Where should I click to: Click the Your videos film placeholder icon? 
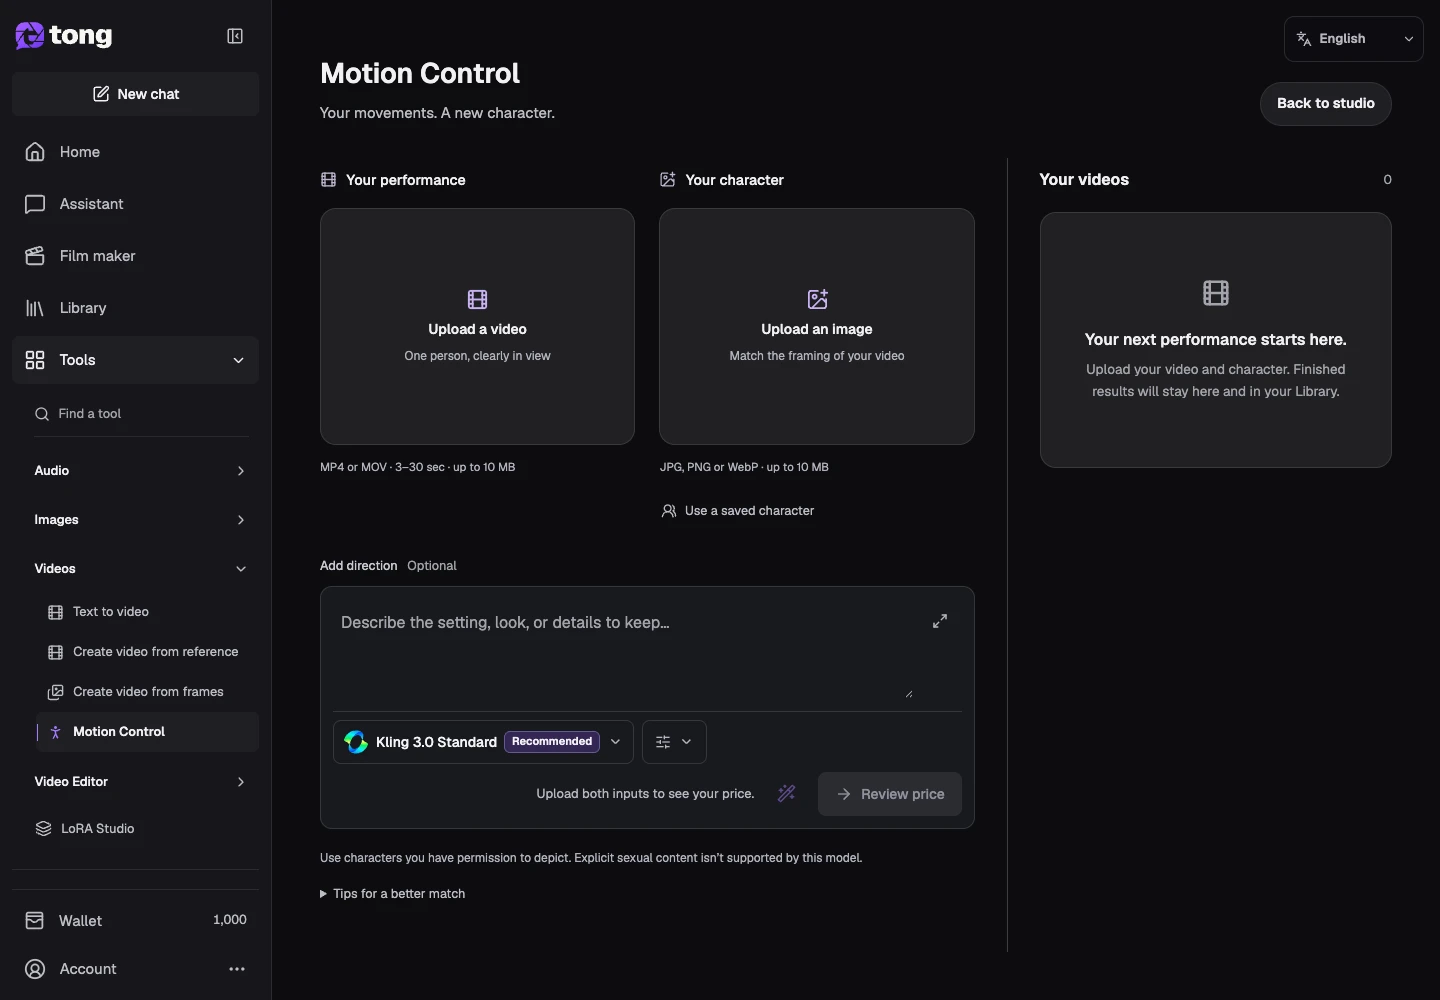coord(1216,293)
